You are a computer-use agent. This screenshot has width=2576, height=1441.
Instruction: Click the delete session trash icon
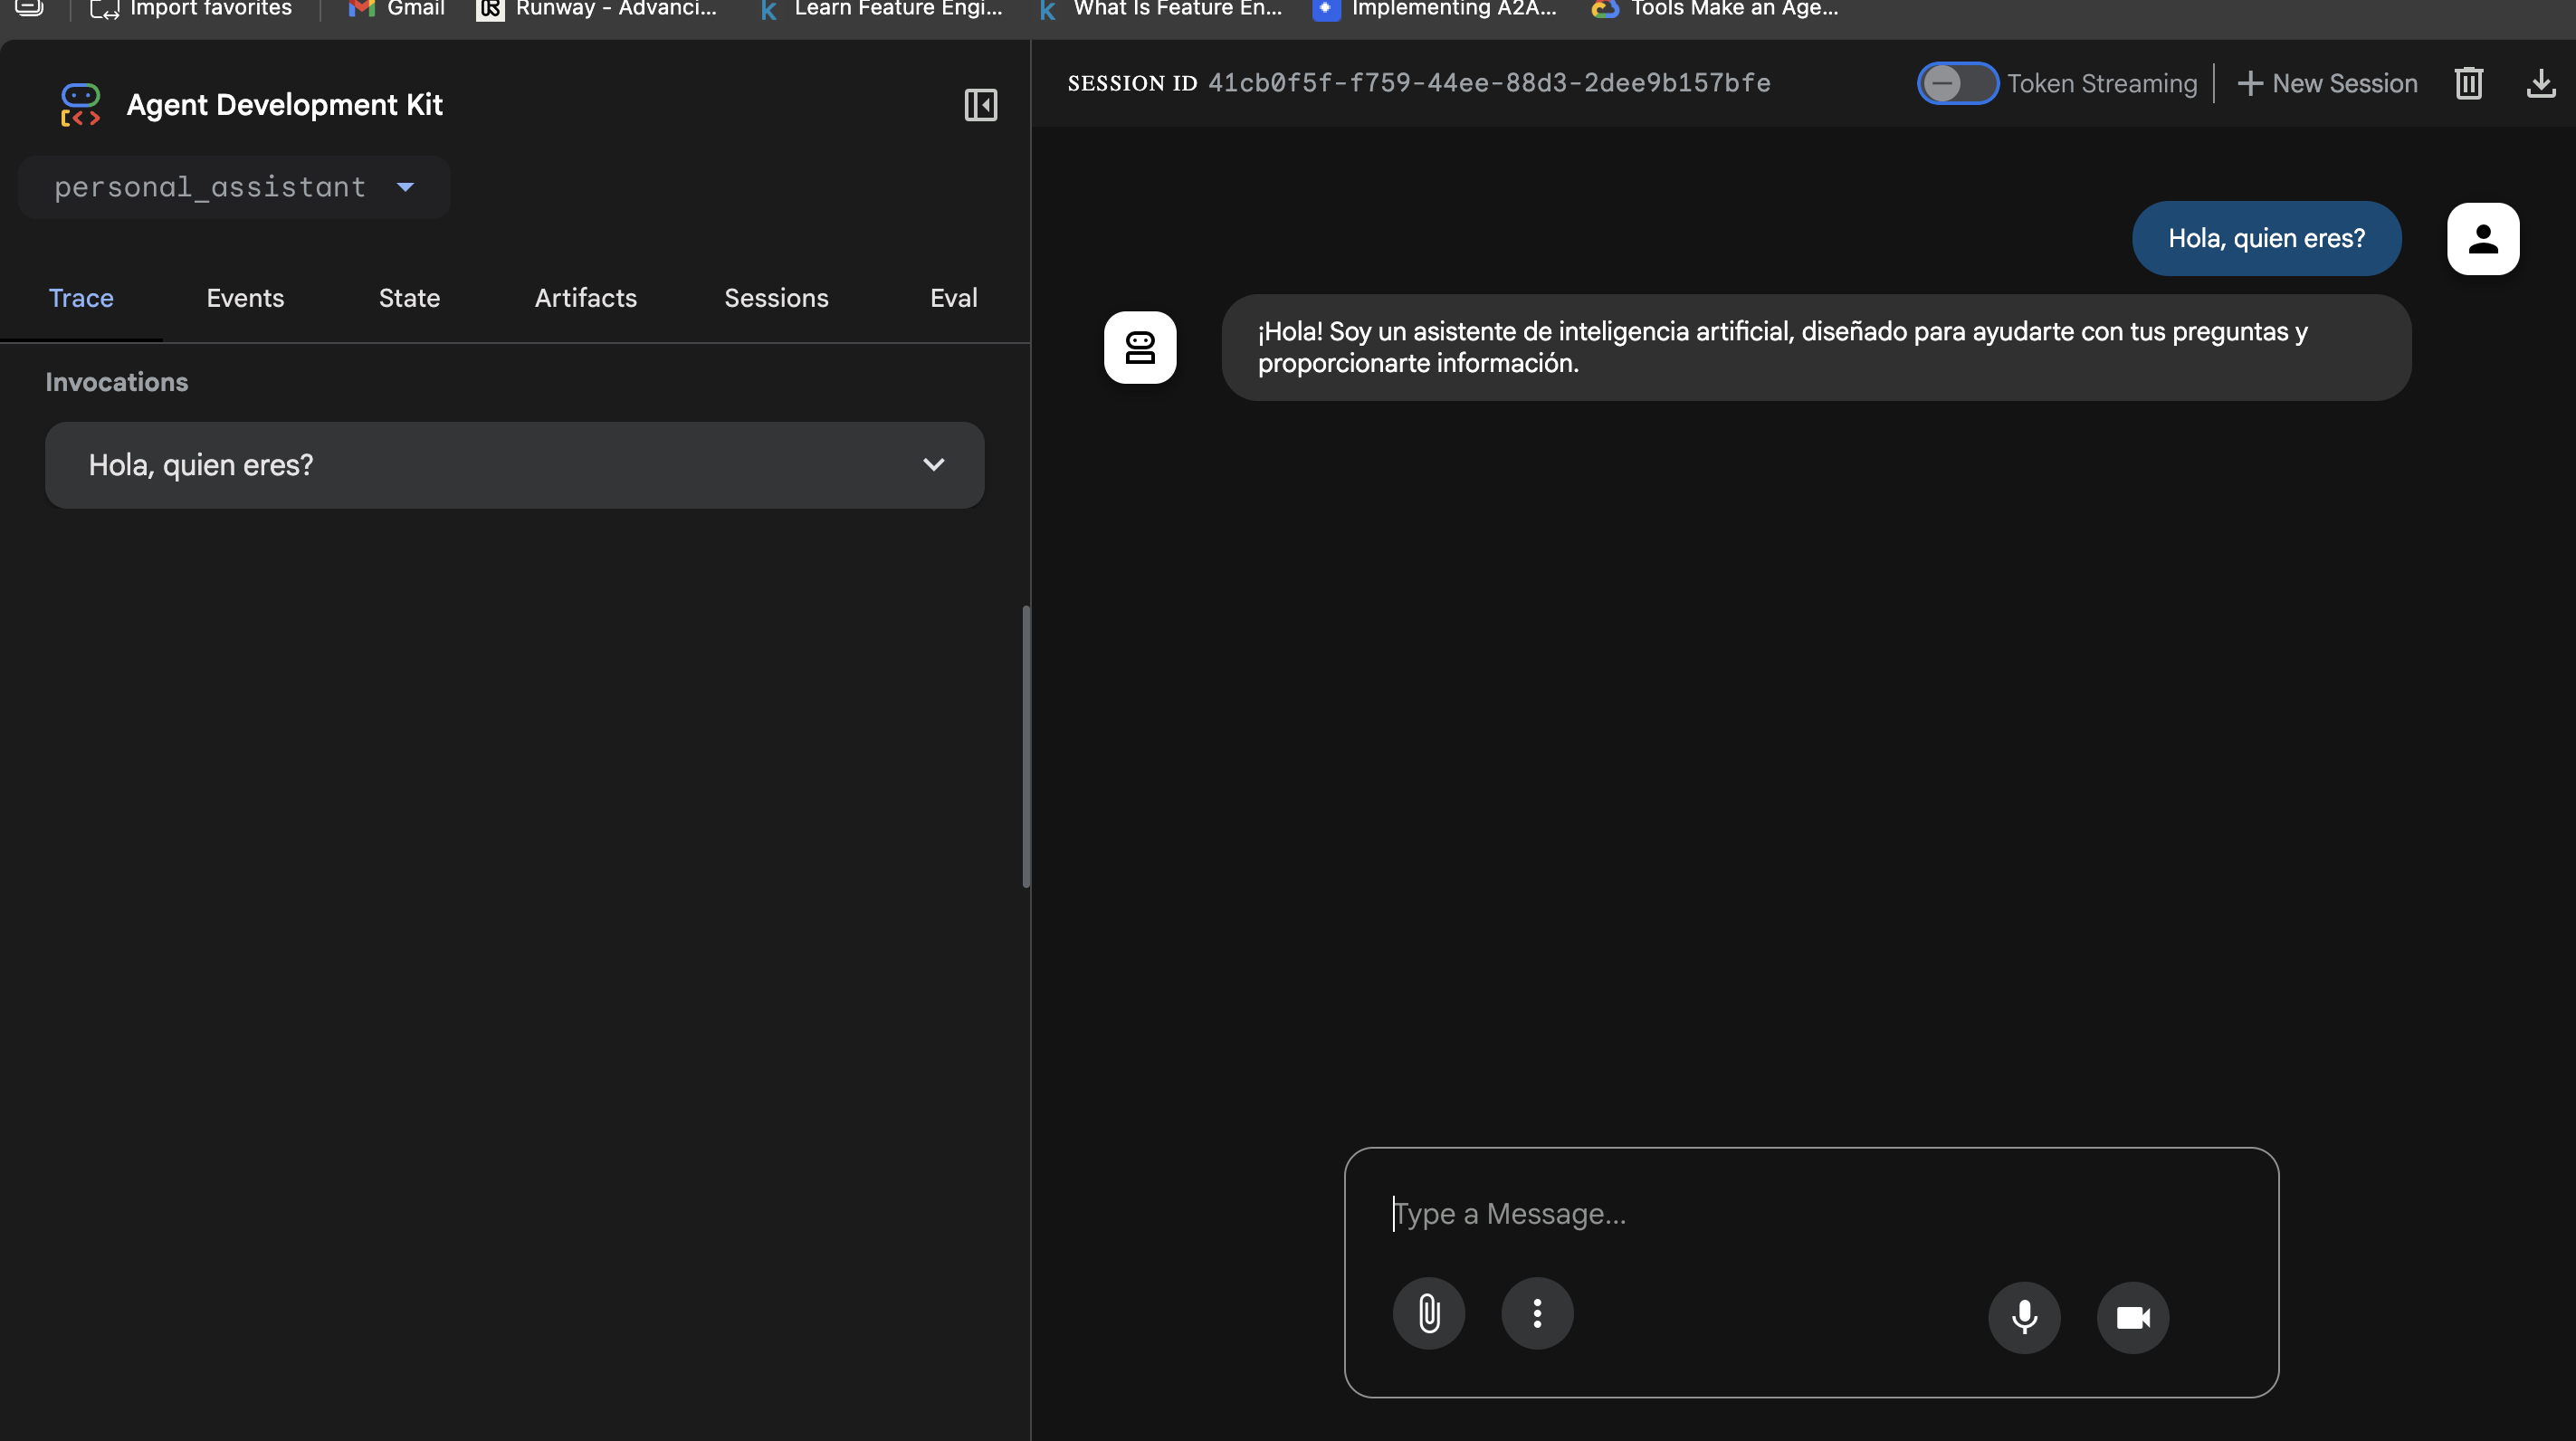pos(2468,83)
